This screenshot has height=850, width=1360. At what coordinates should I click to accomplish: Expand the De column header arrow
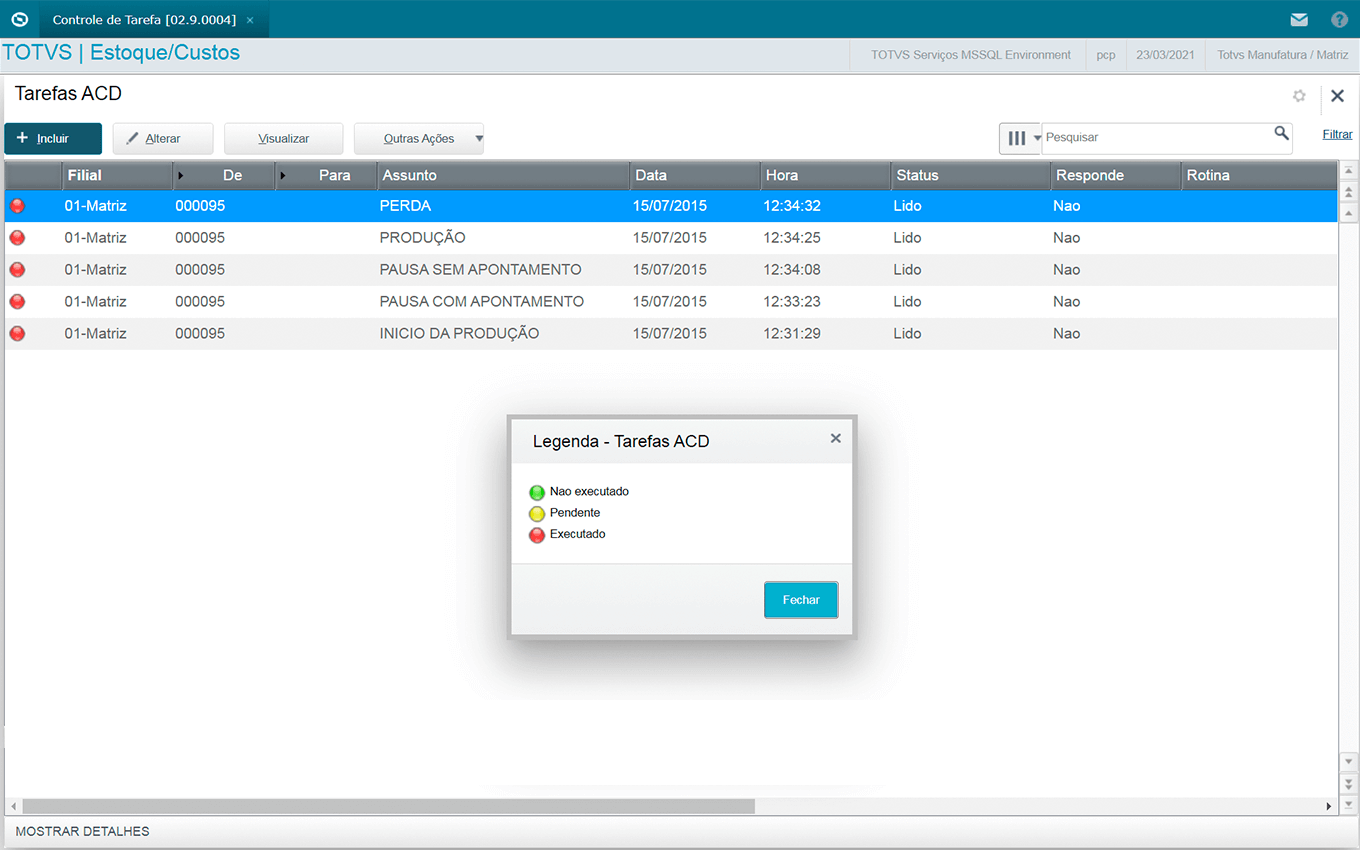click(x=181, y=176)
